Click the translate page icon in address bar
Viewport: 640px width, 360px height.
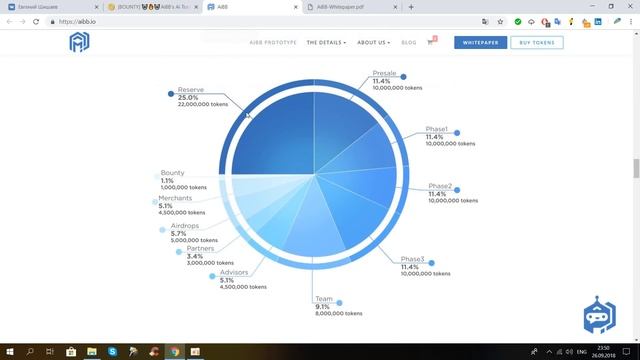click(x=485, y=22)
